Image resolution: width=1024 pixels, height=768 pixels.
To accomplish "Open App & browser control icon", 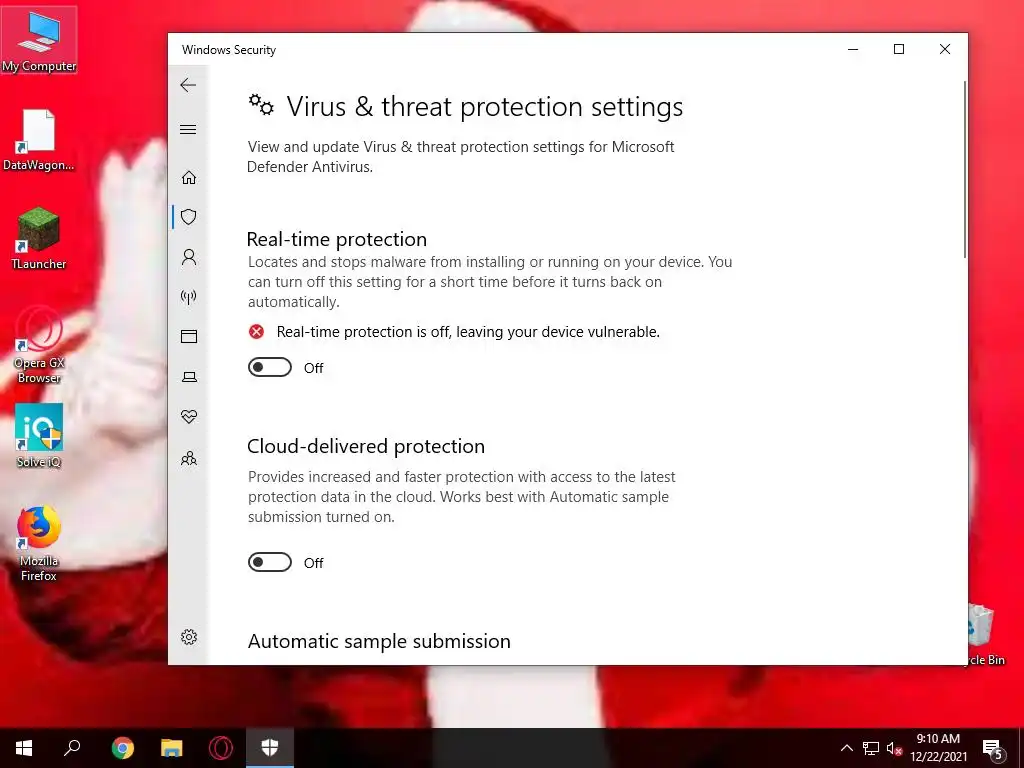I will (x=189, y=336).
